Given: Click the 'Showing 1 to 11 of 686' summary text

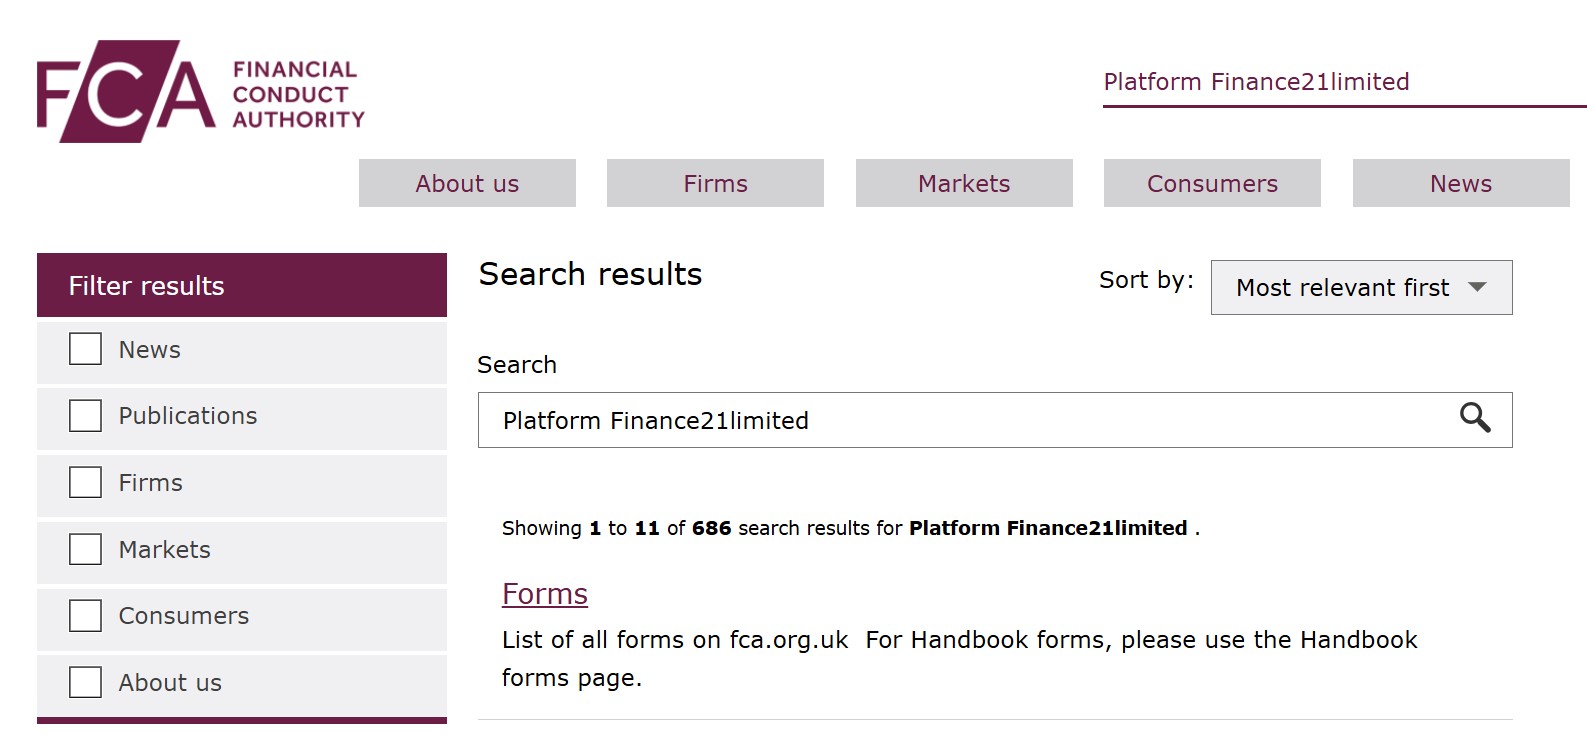Looking at the screenshot, I should click(851, 528).
